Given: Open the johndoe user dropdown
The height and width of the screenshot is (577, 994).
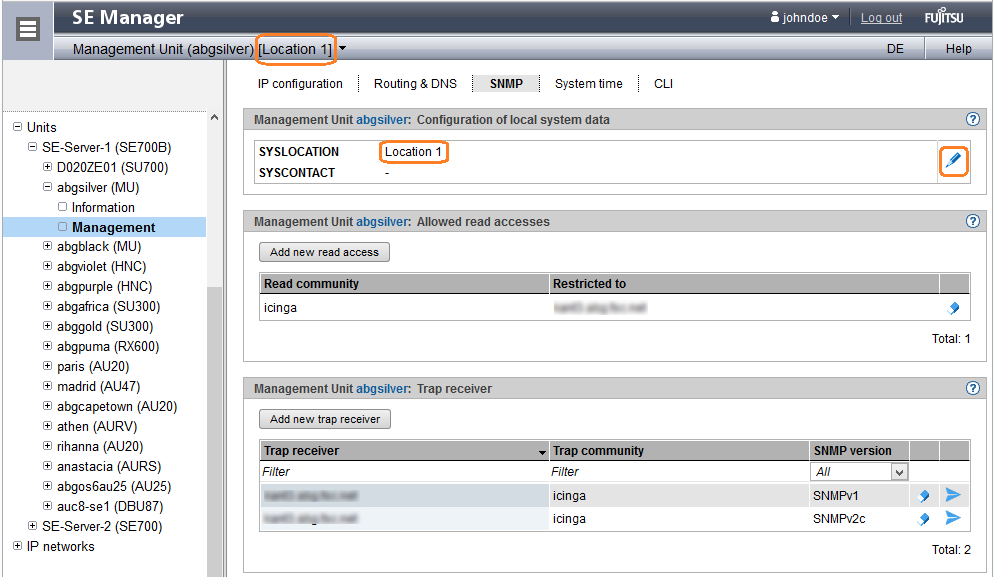Looking at the screenshot, I should click(x=805, y=17).
